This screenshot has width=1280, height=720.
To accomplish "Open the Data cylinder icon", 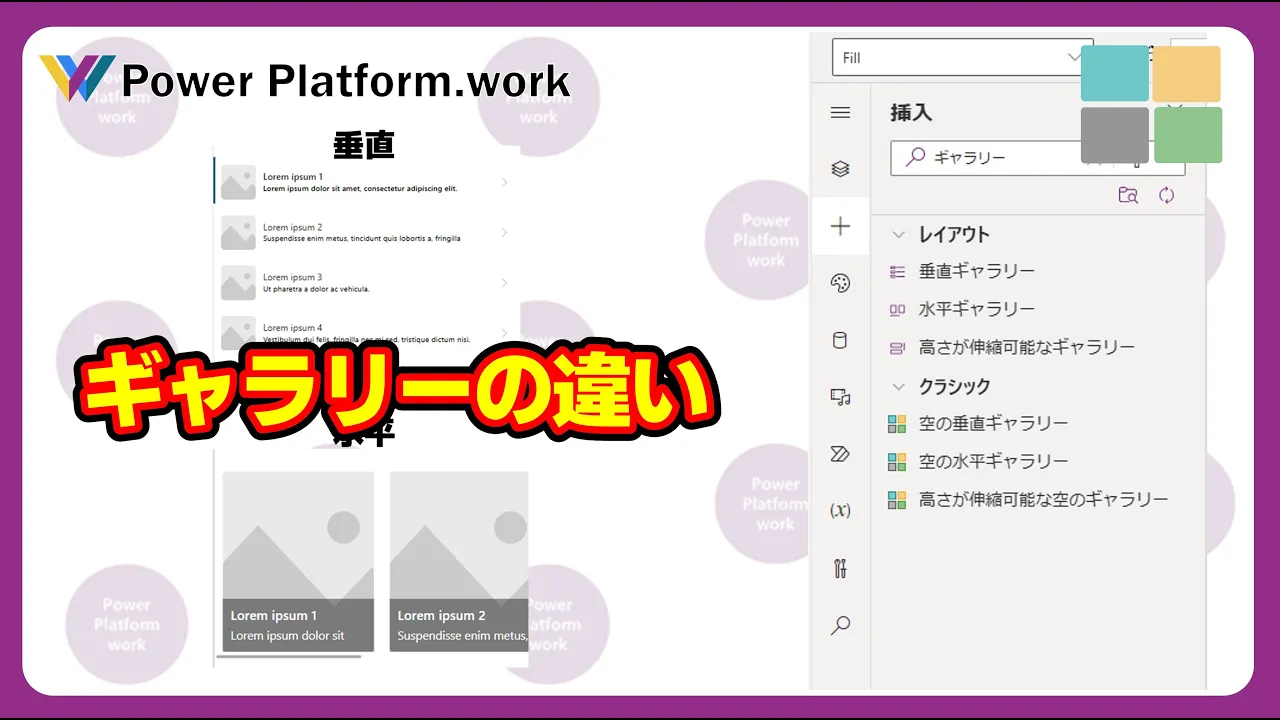I will [x=840, y=341].
